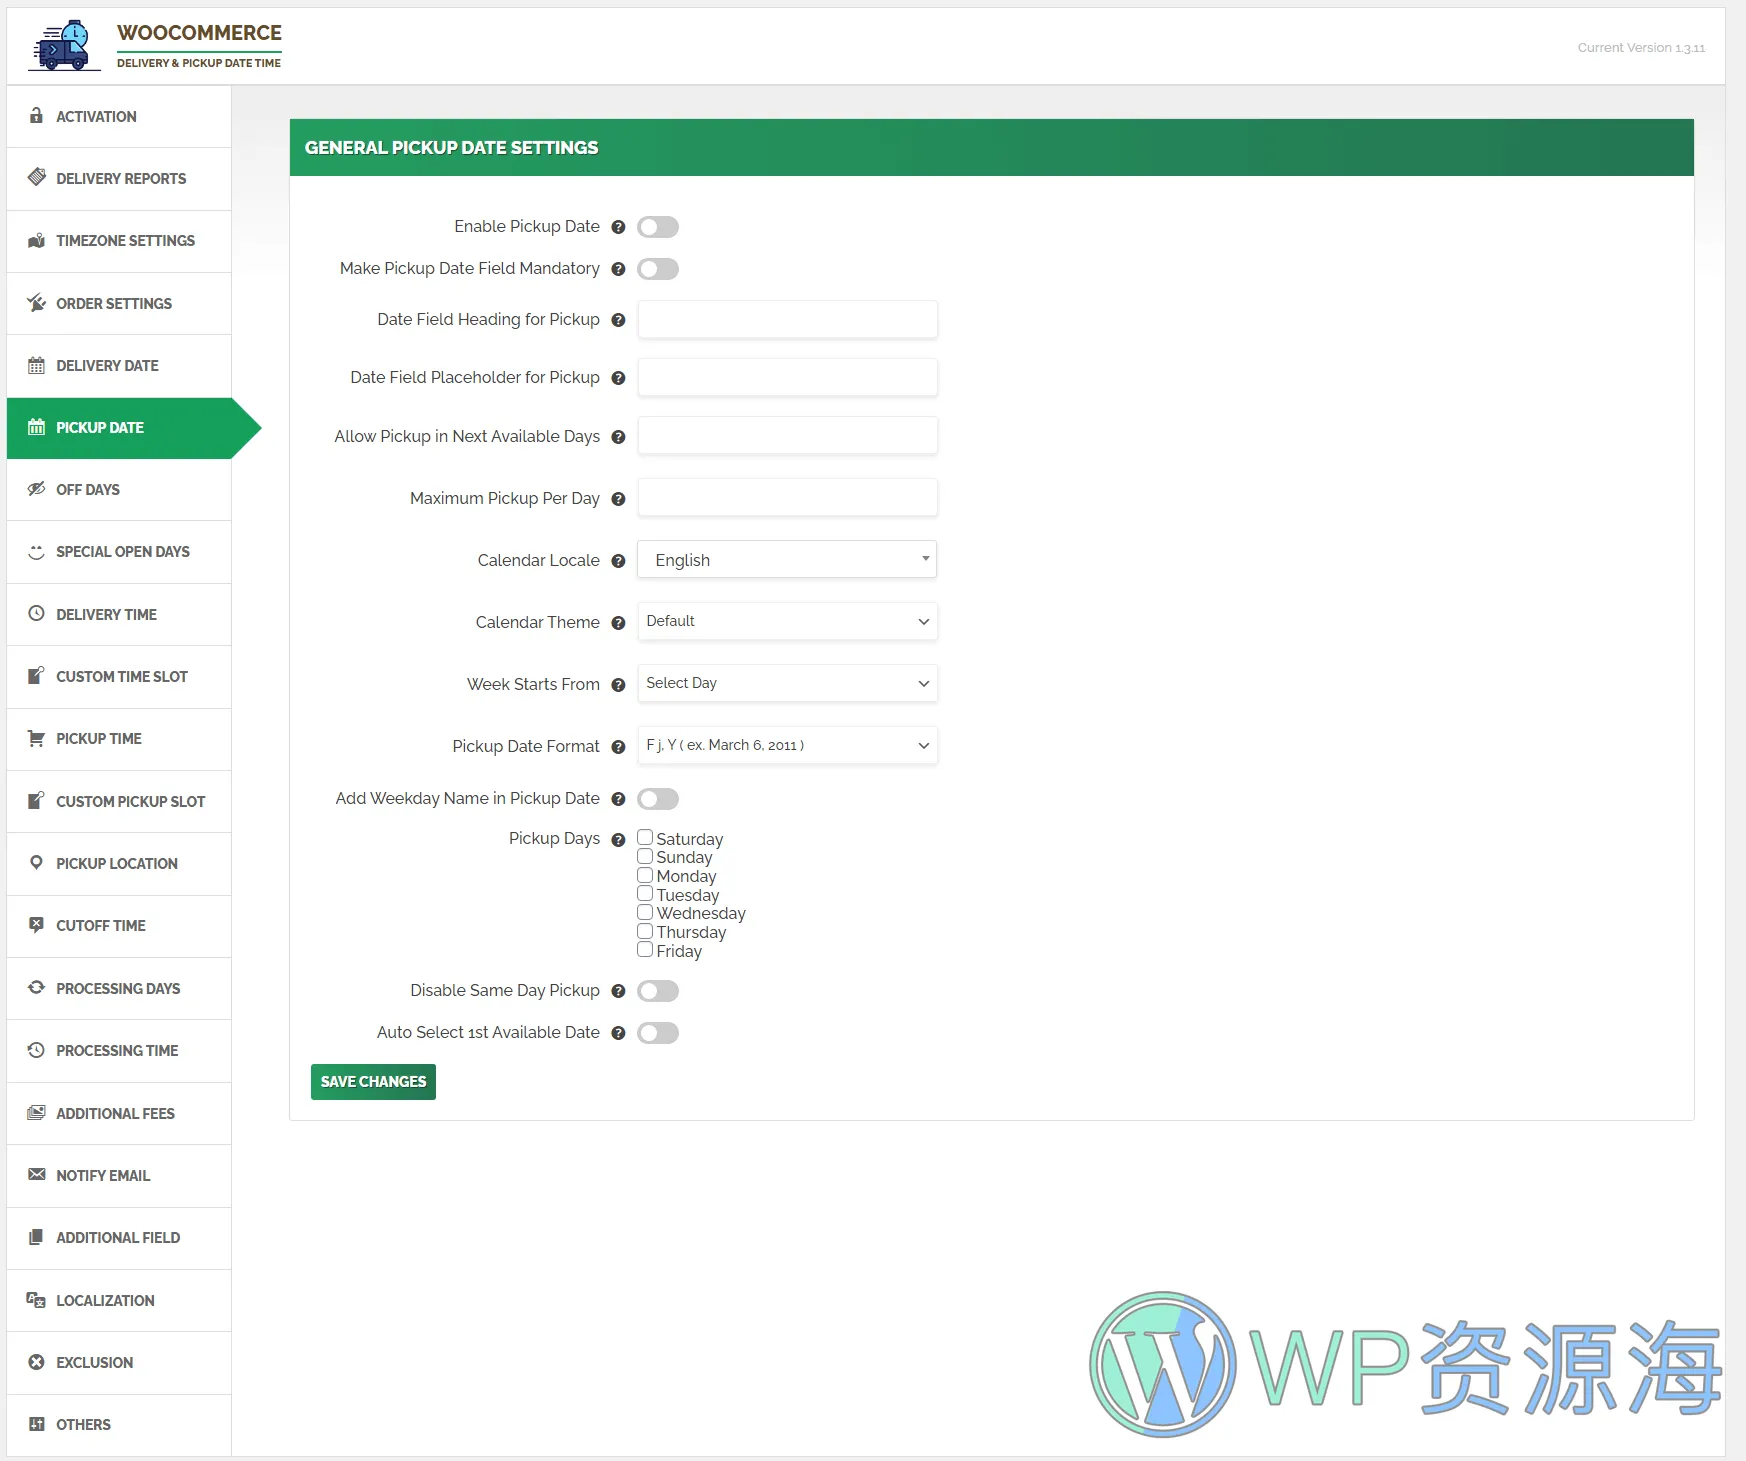Go to the Off Days menu item

[x=88, y=490]
